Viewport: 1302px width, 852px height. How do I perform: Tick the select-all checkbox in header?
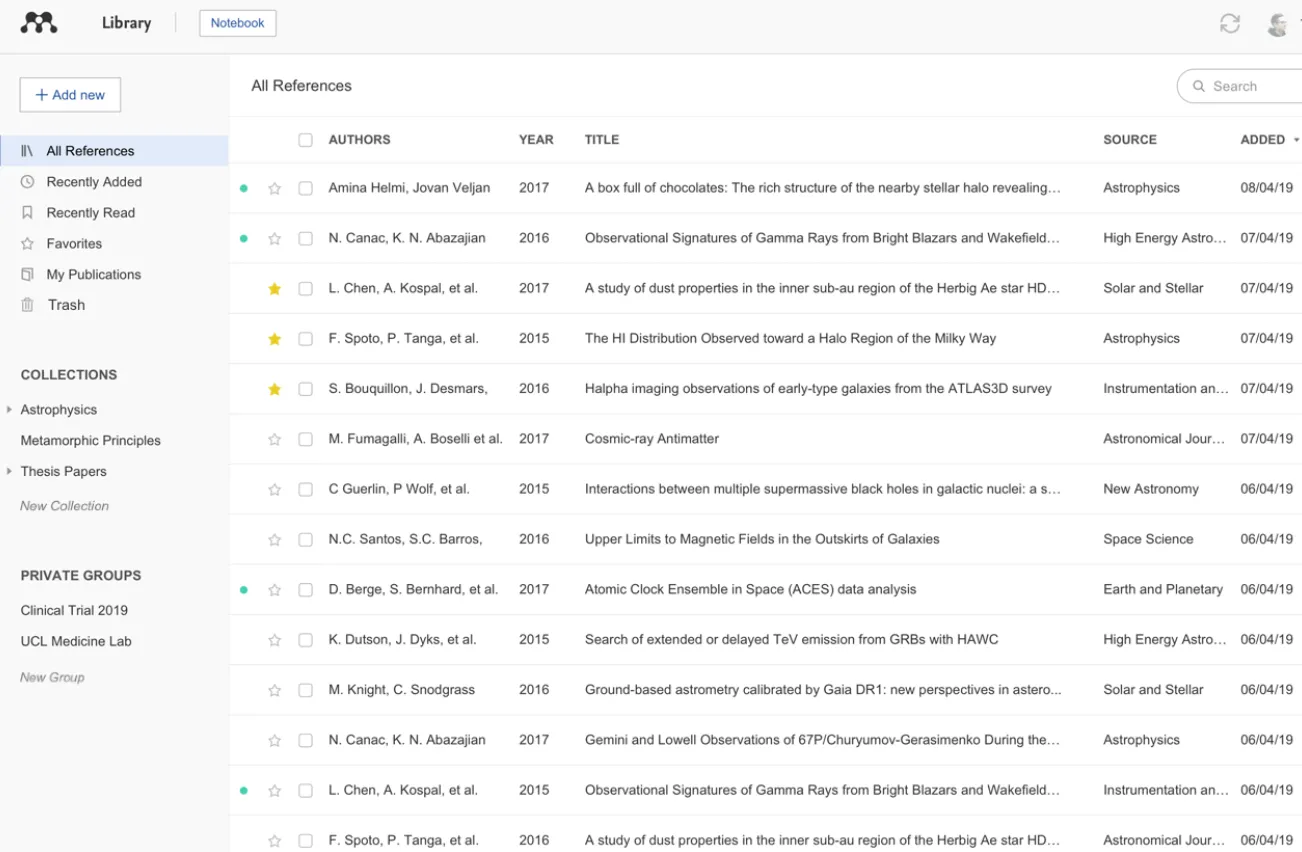pos(305,140)
